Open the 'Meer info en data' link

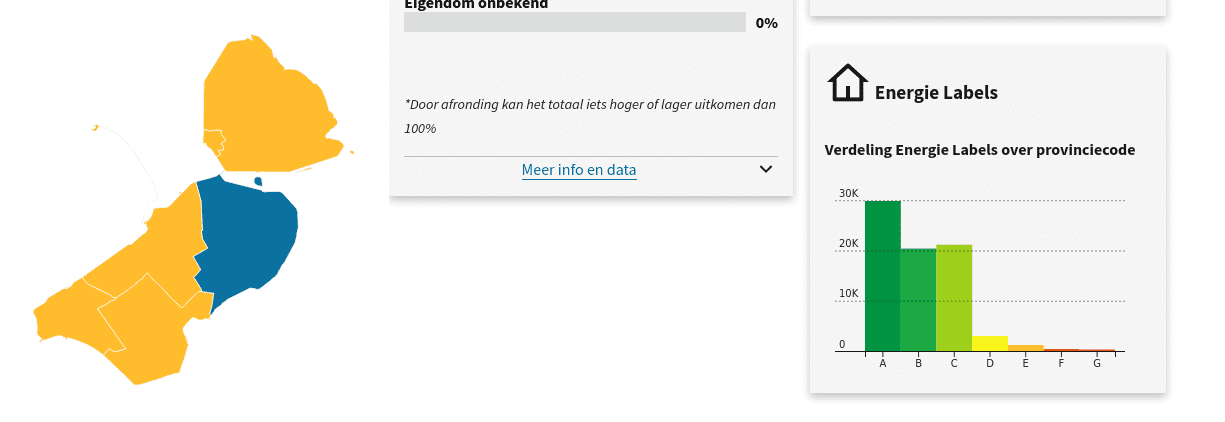(578, 170)
